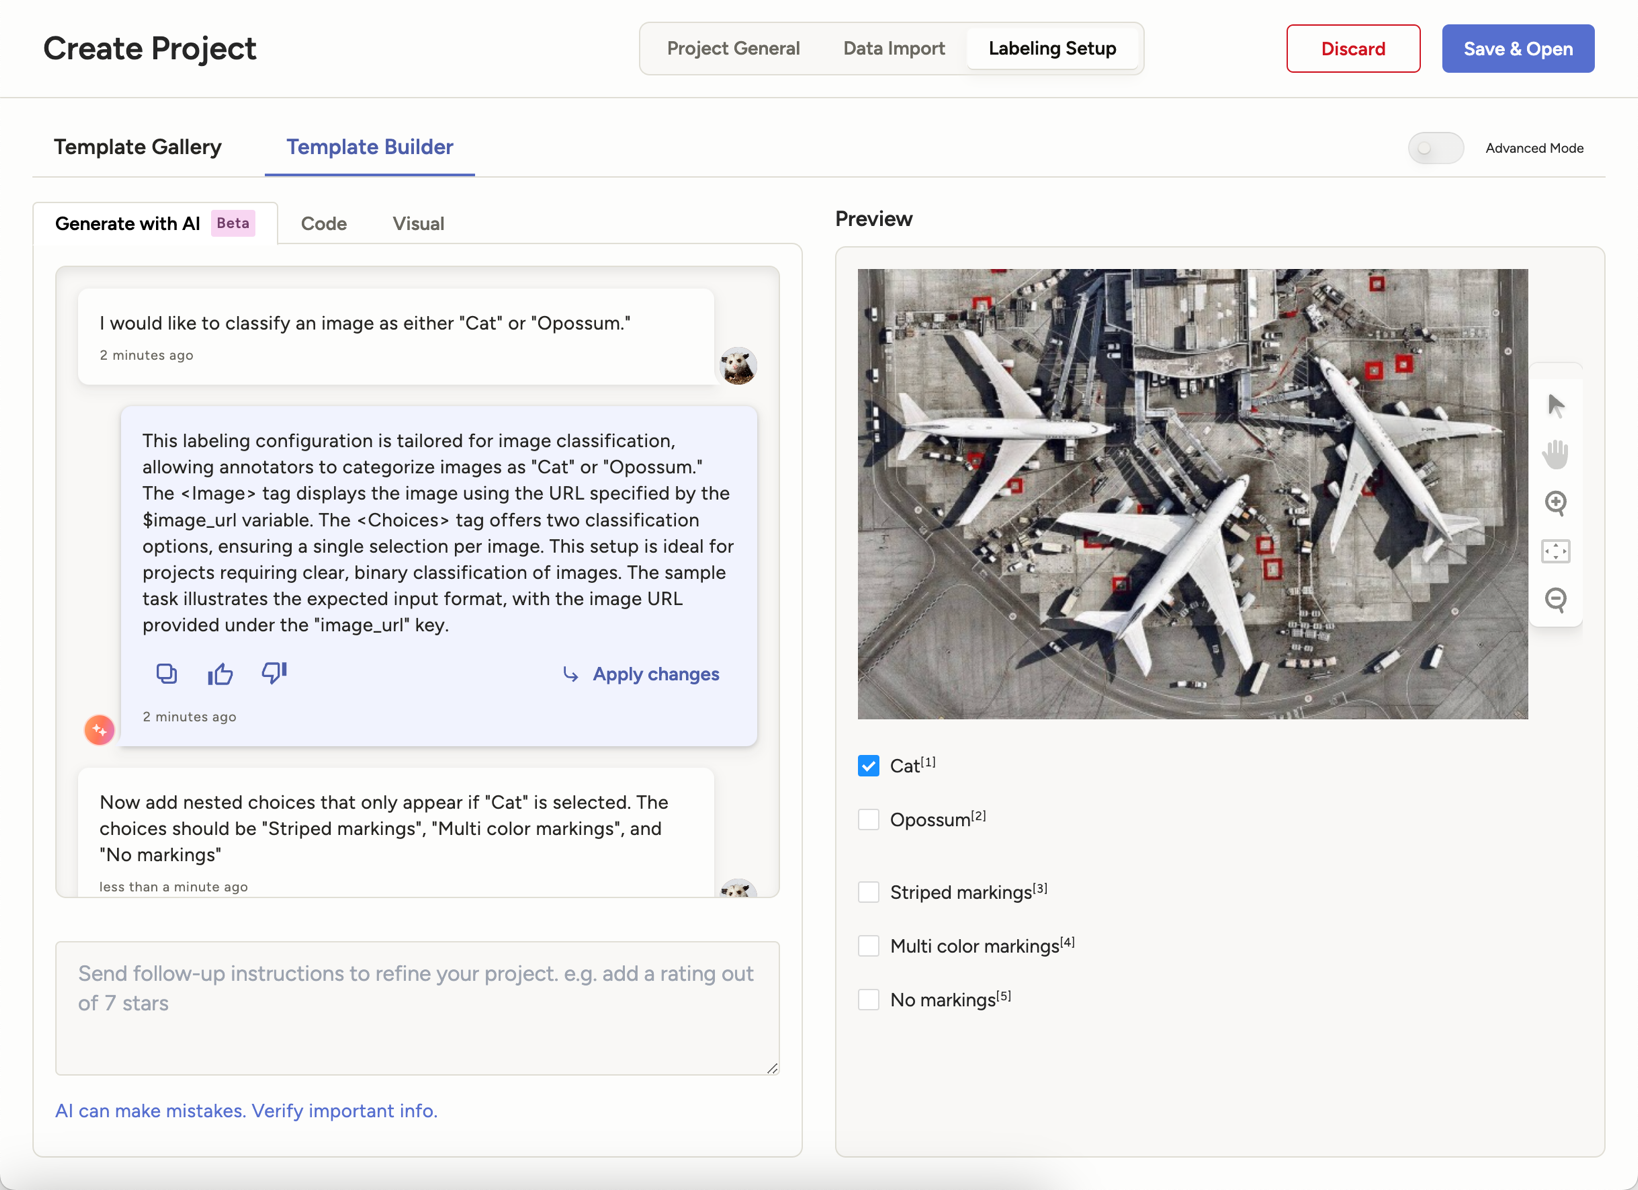The image size is (1638, 1190).
Task: Select the hand pan tool
Action: pyautogui.click(x=1556, y=453)
